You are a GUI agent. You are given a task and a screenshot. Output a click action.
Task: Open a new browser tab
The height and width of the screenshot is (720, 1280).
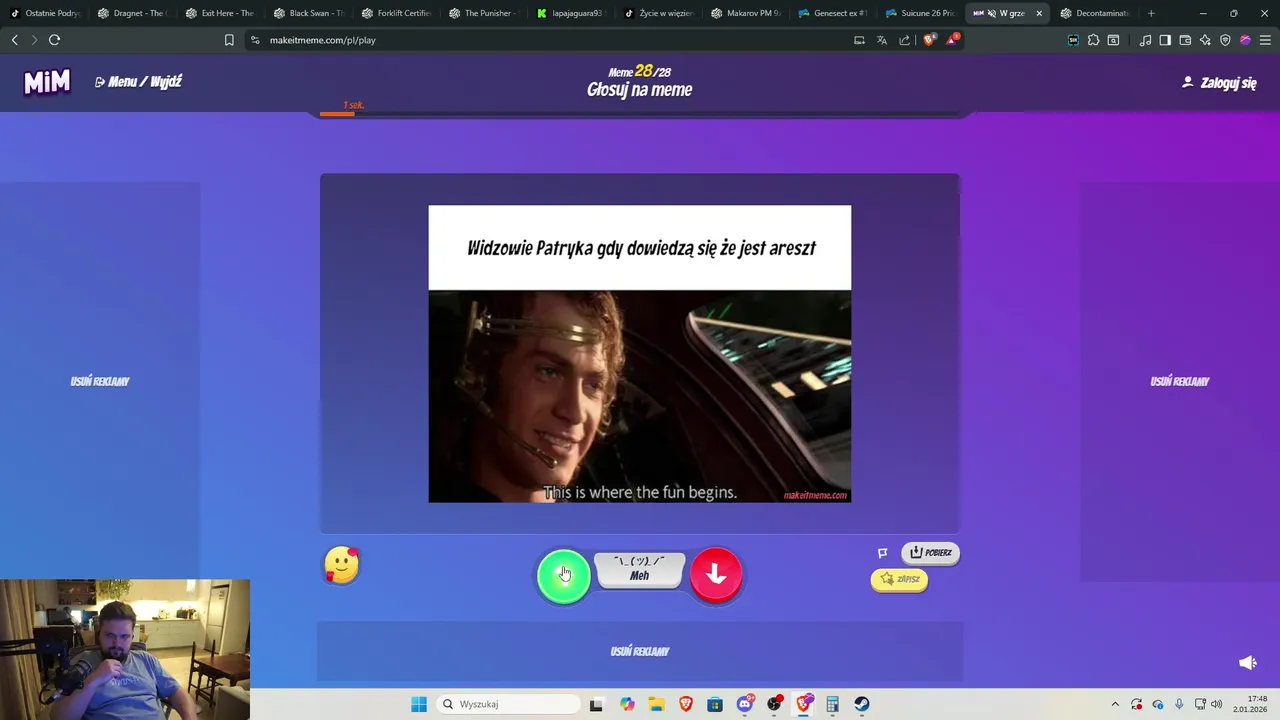1151,13
